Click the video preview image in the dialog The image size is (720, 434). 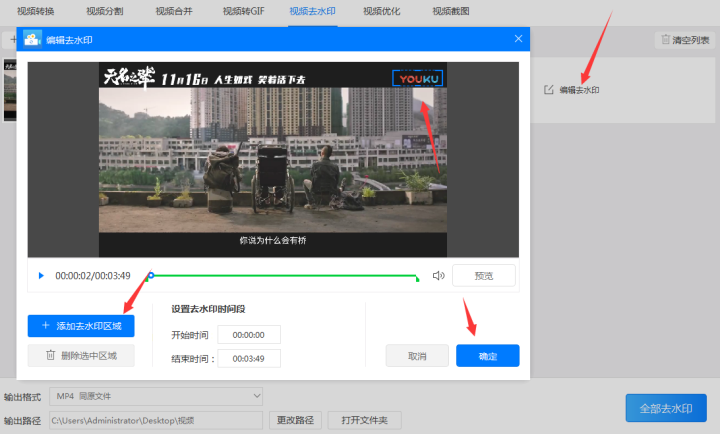coord(273,159)
